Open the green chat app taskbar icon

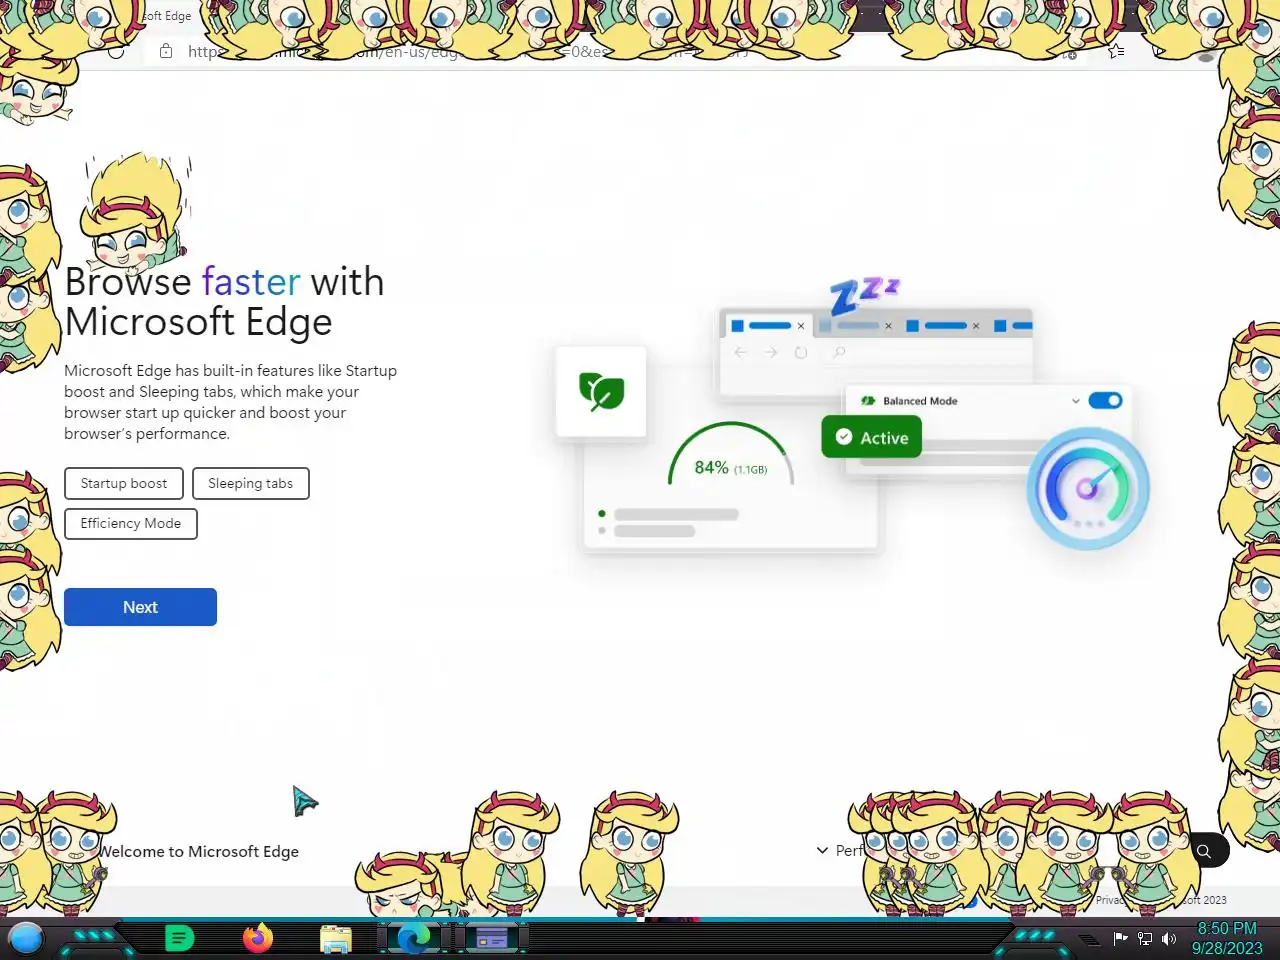coord(179,938)
